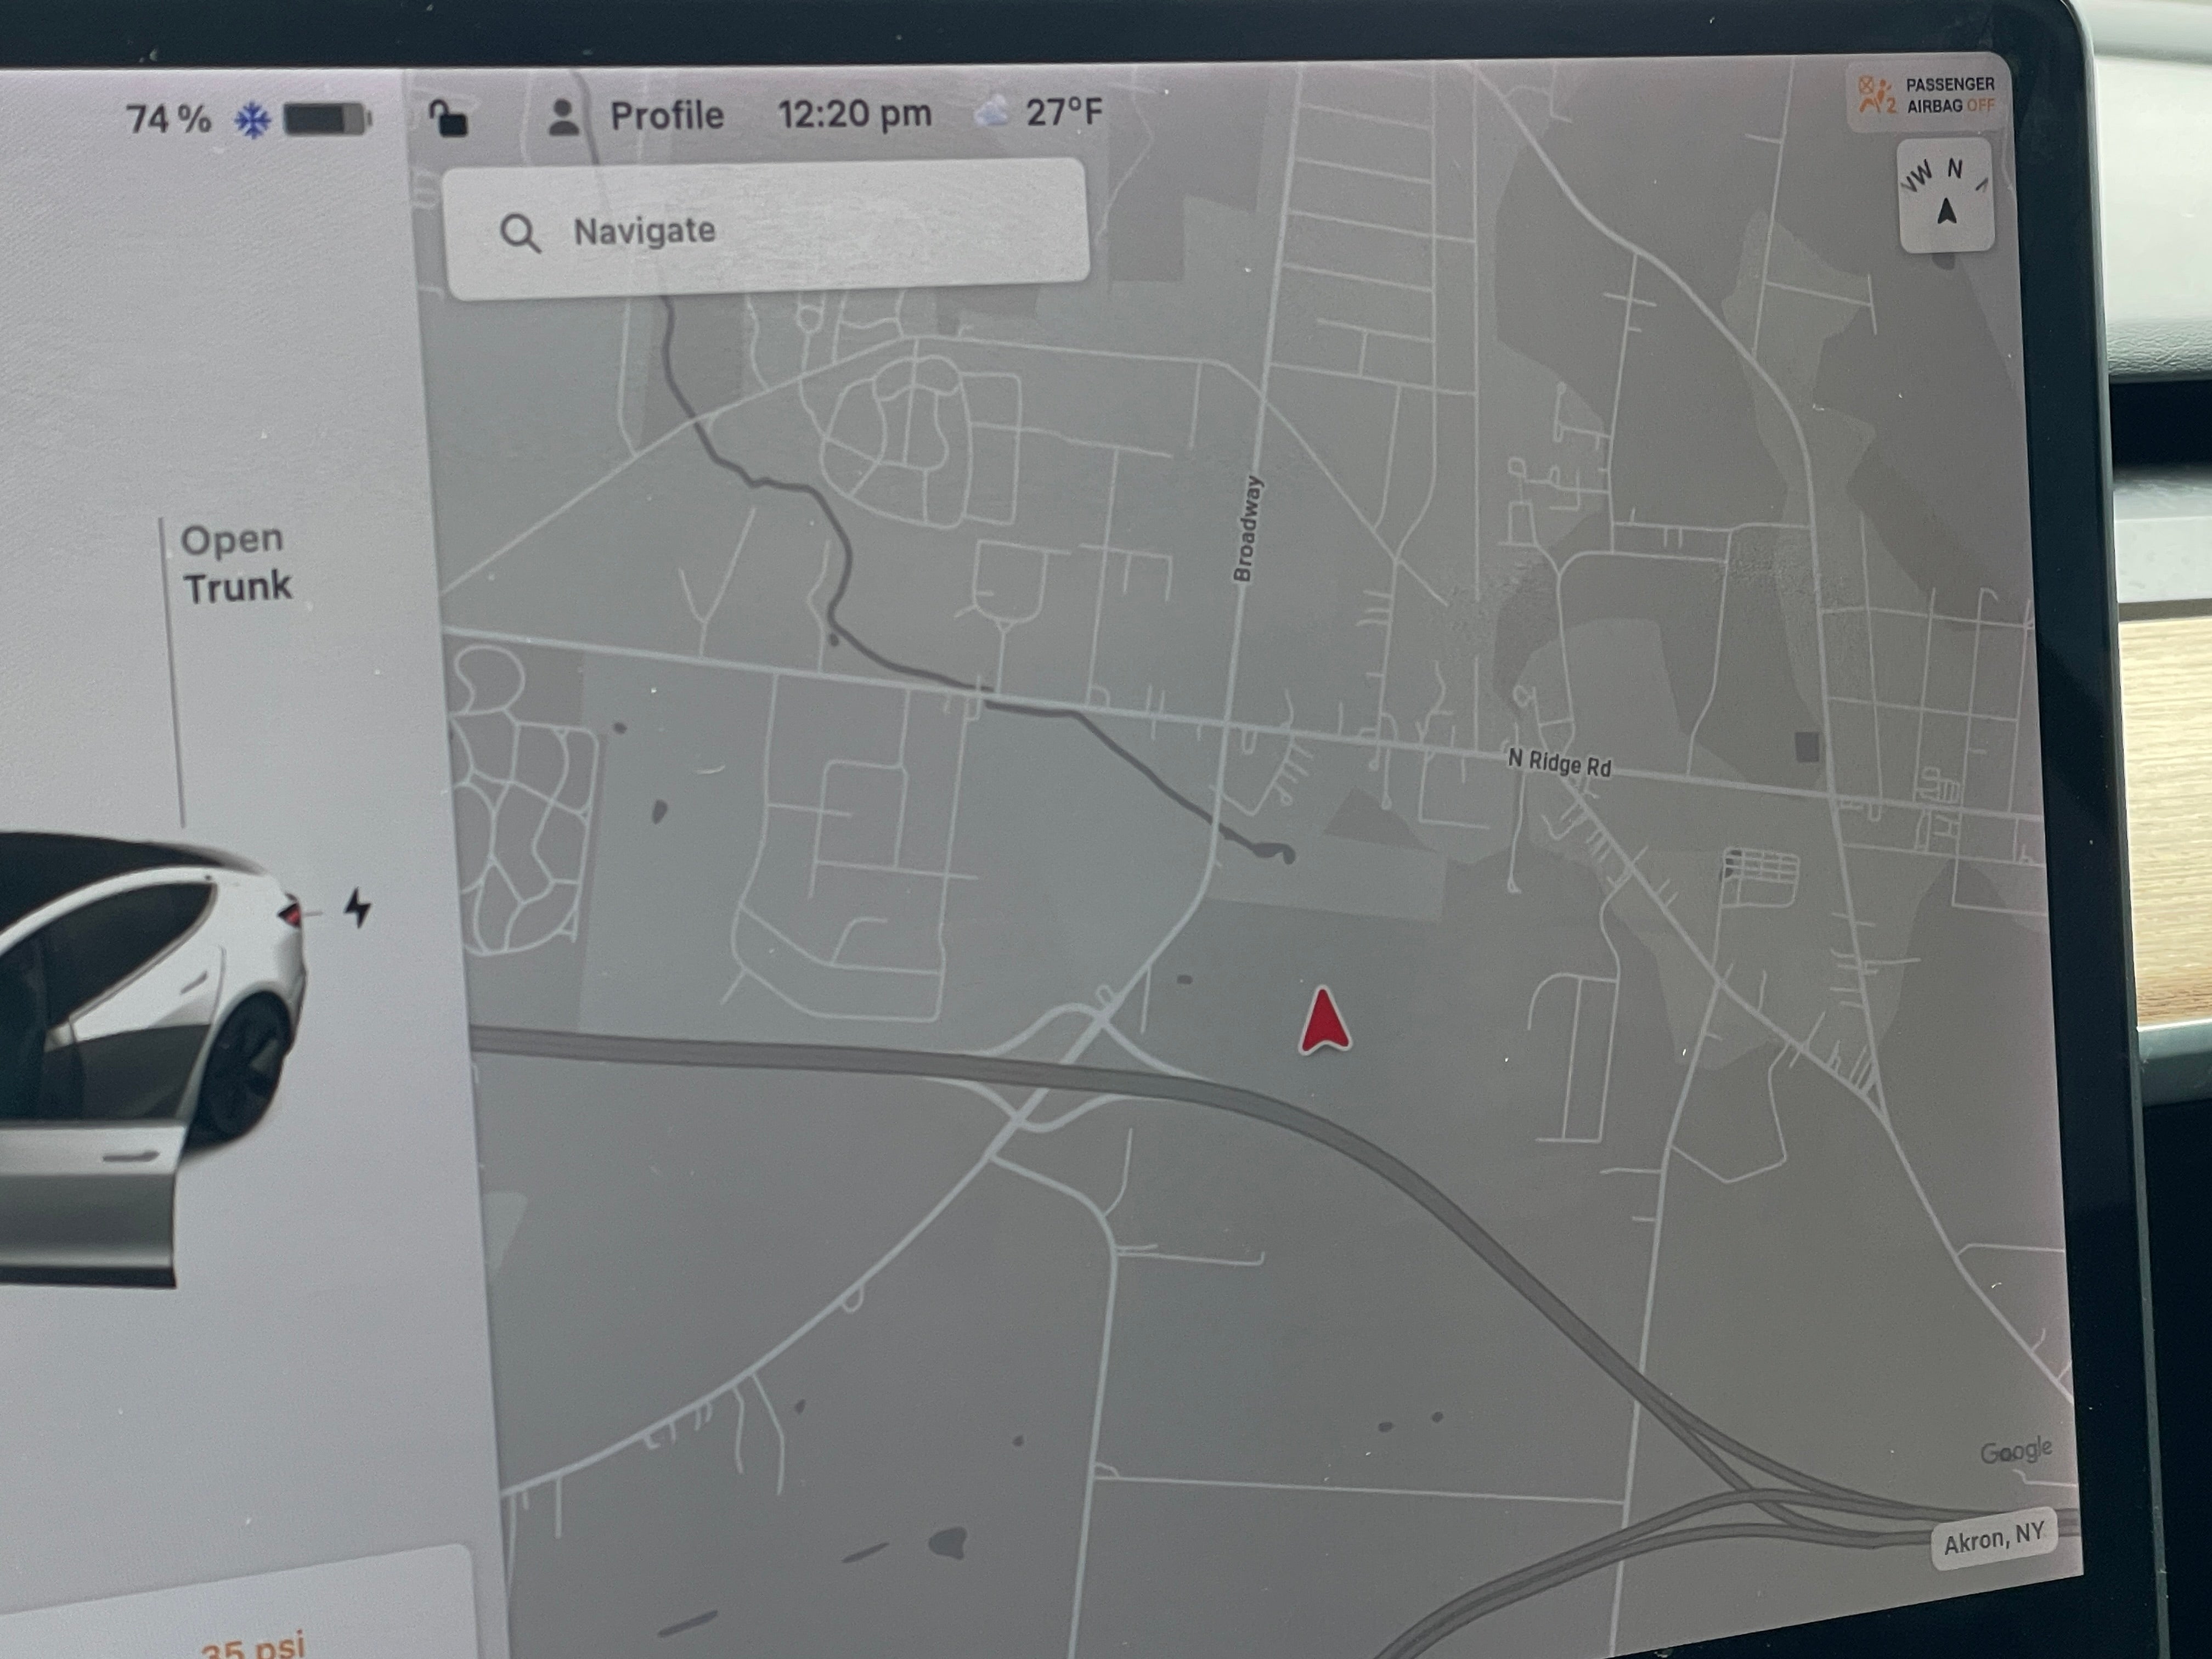Tap the magnifying glass search icon
2212x1659 pixels.
click(519, 233)
